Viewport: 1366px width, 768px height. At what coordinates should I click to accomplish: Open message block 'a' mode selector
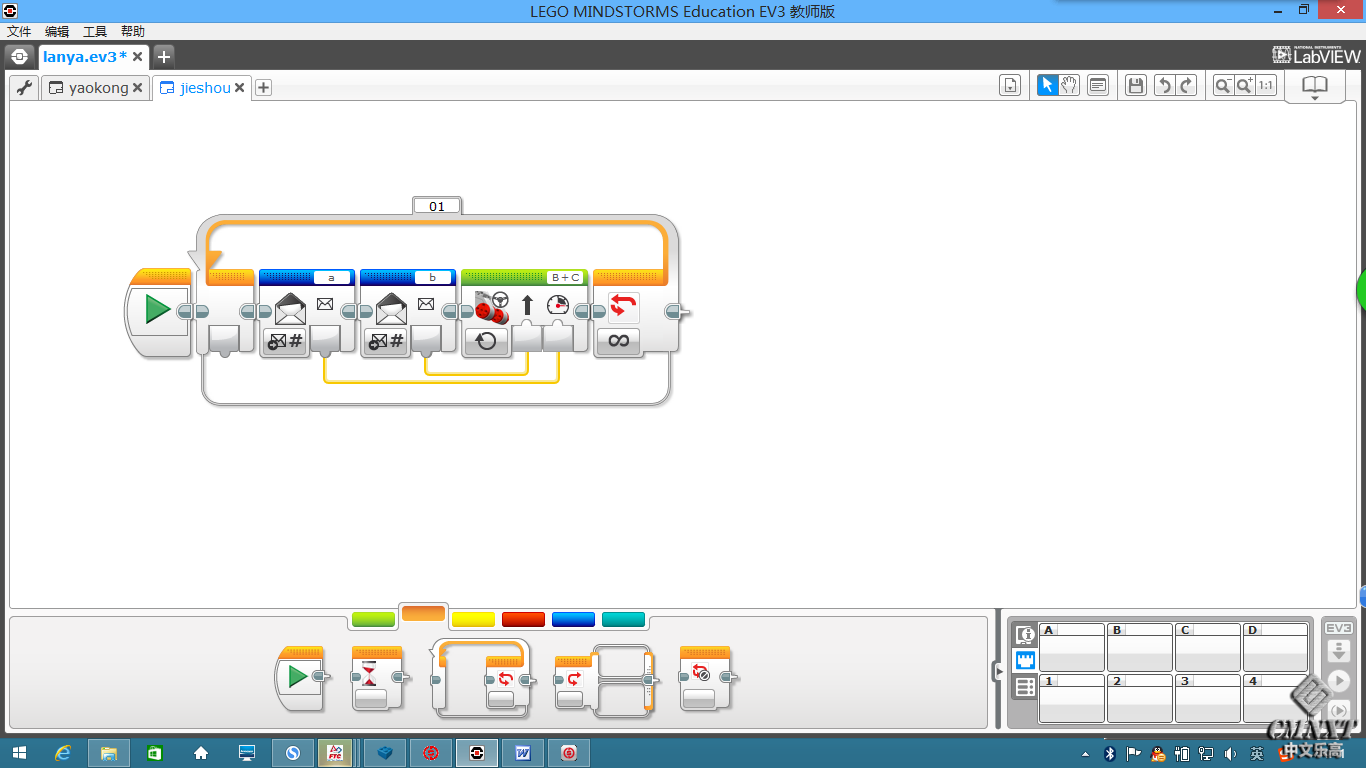pyautogui.click(x=285, y=341)
